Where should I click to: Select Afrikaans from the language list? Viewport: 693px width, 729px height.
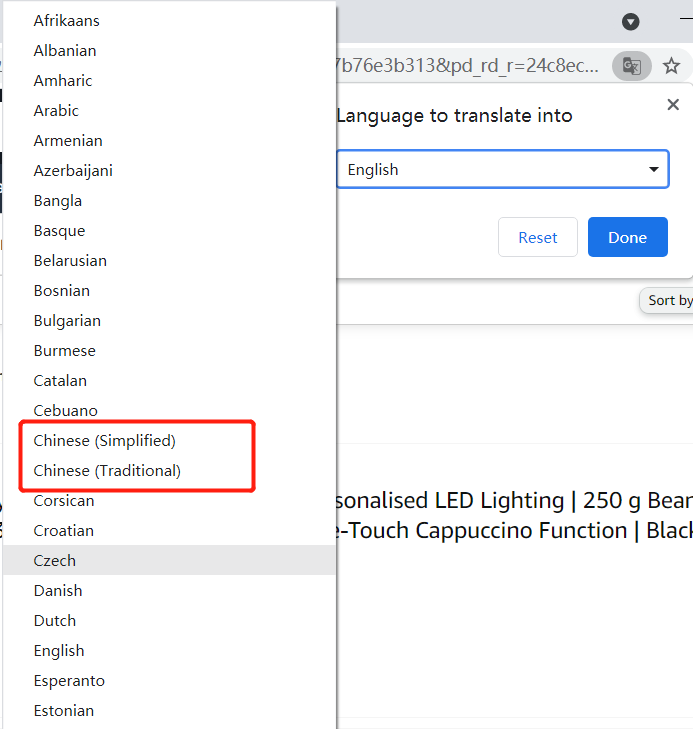[169, 20]
